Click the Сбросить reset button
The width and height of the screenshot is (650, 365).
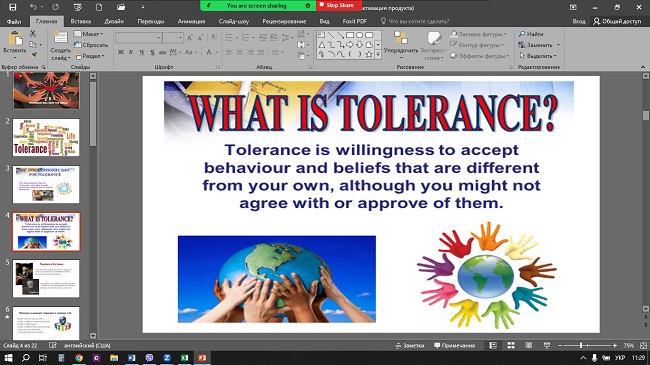pyautogui.click(x=91, y=45)
